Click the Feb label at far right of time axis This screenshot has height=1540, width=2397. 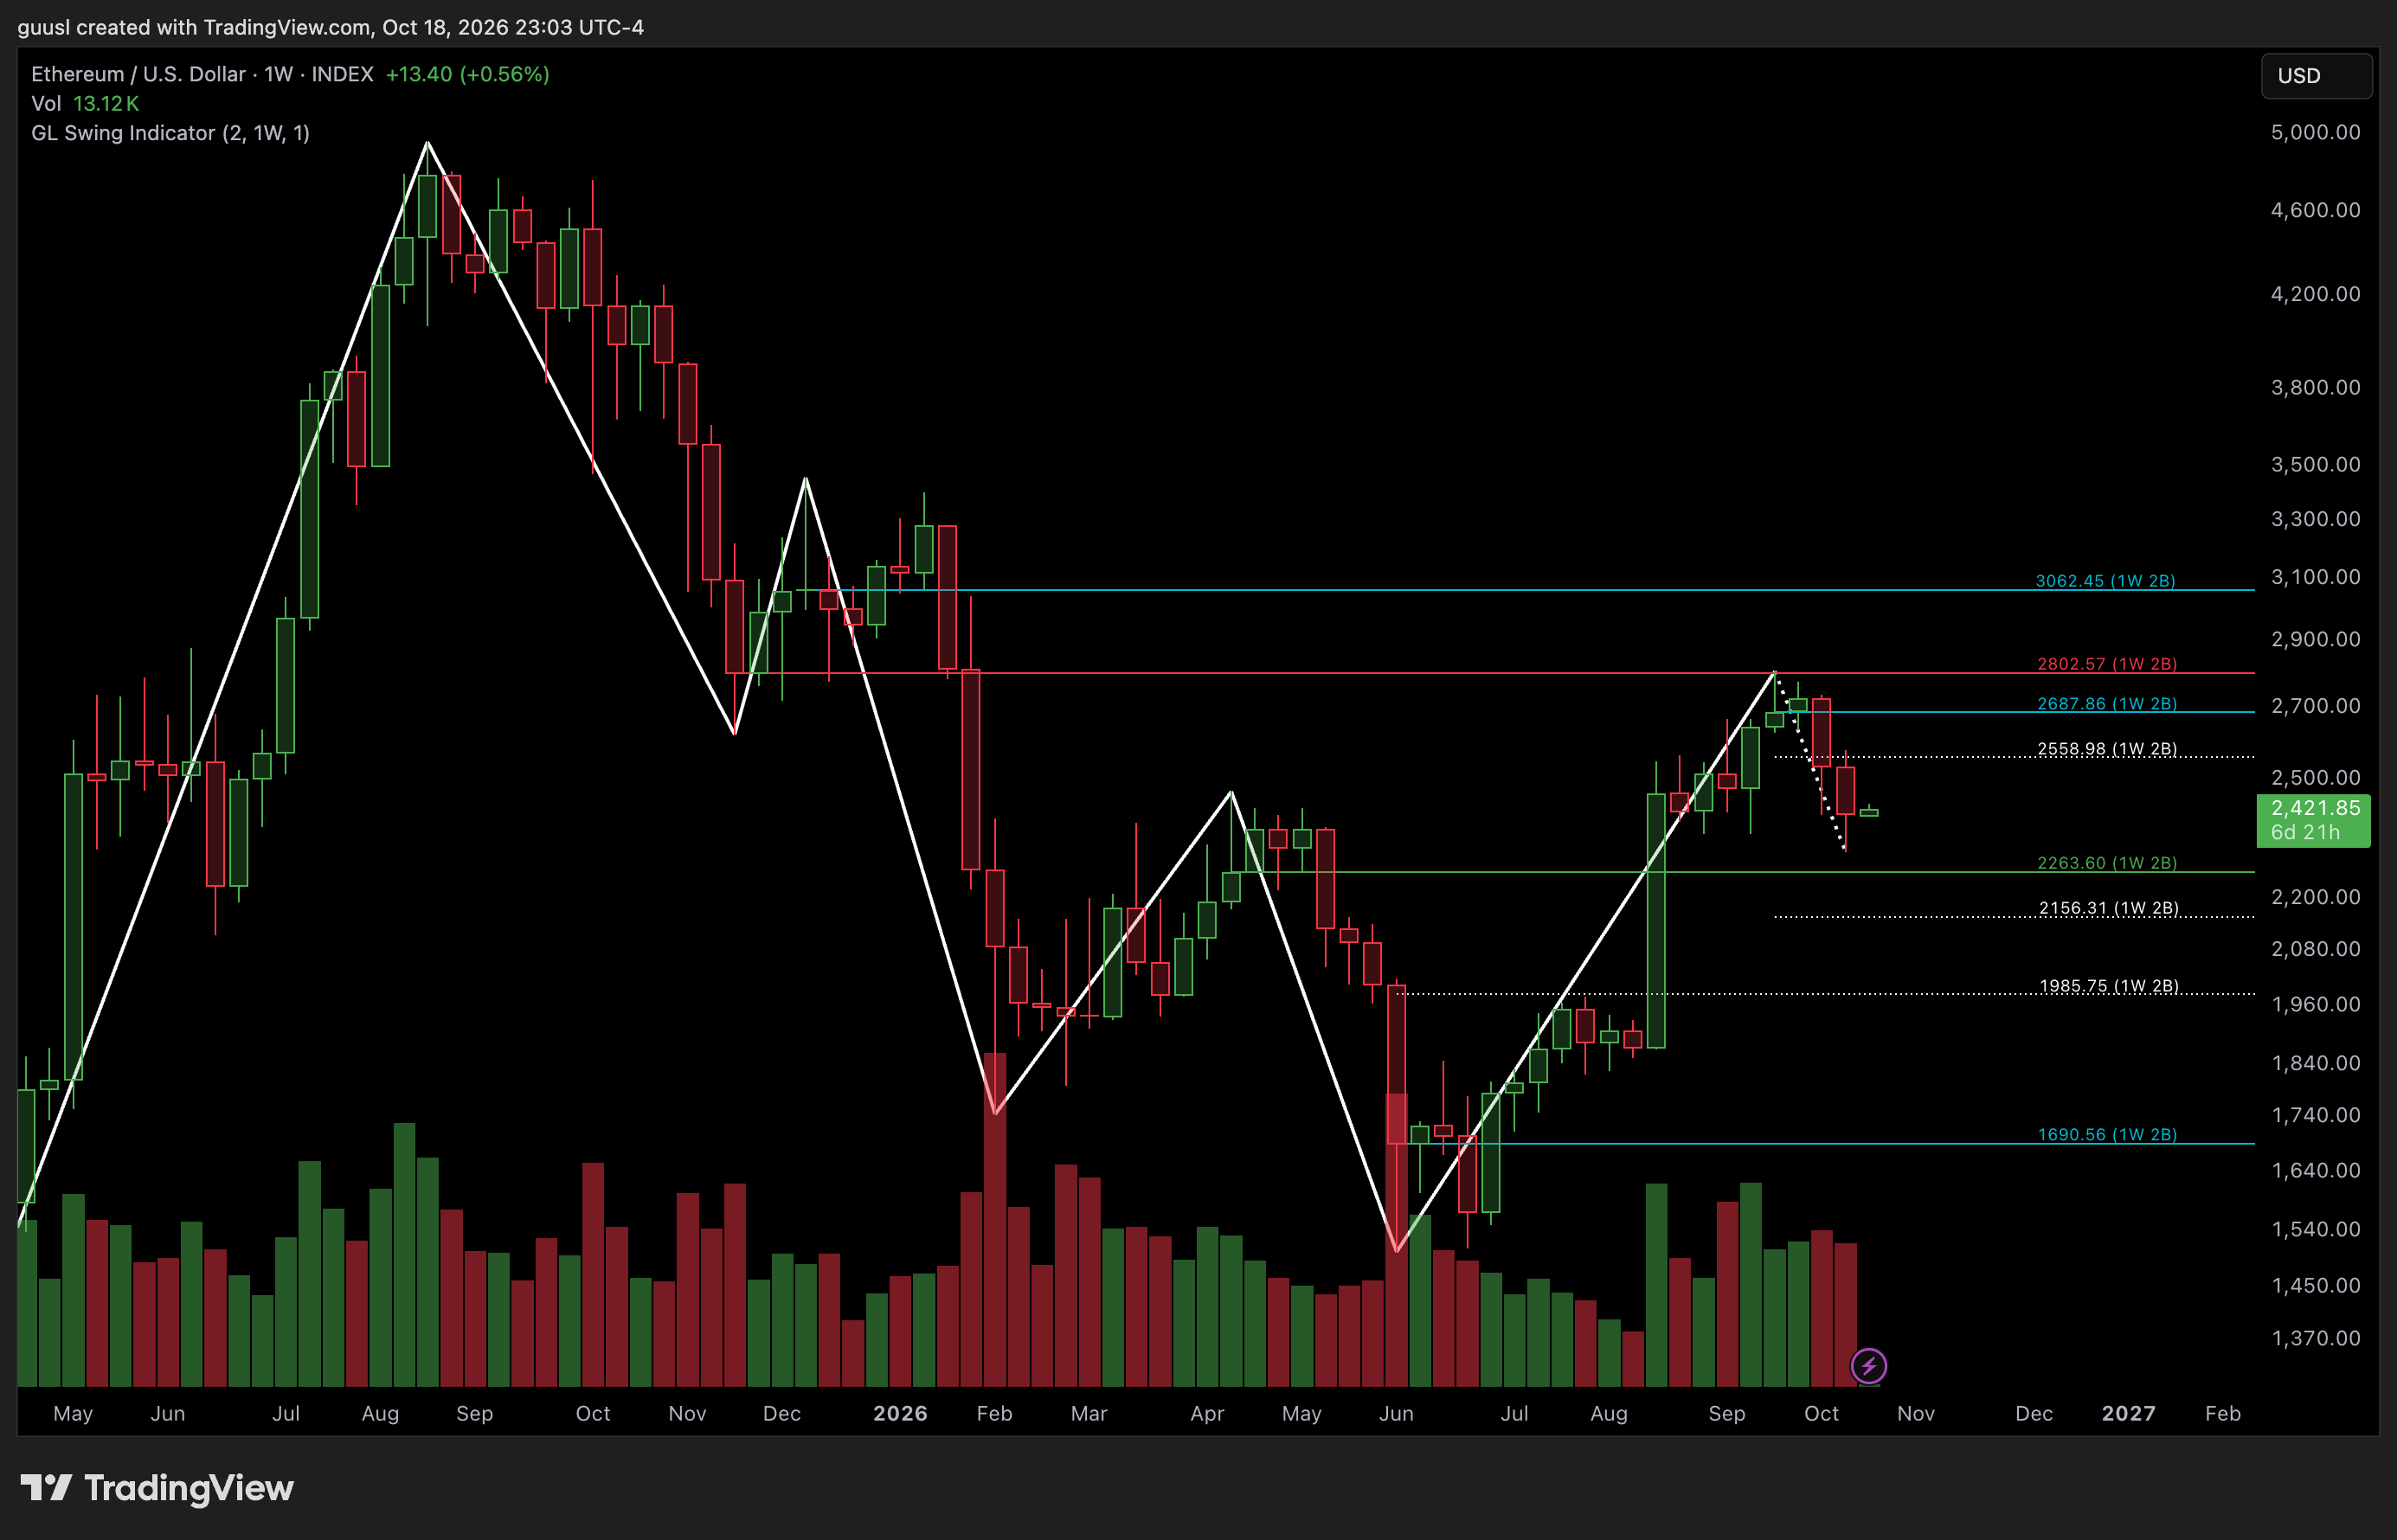click(x=2223, y=1413)
